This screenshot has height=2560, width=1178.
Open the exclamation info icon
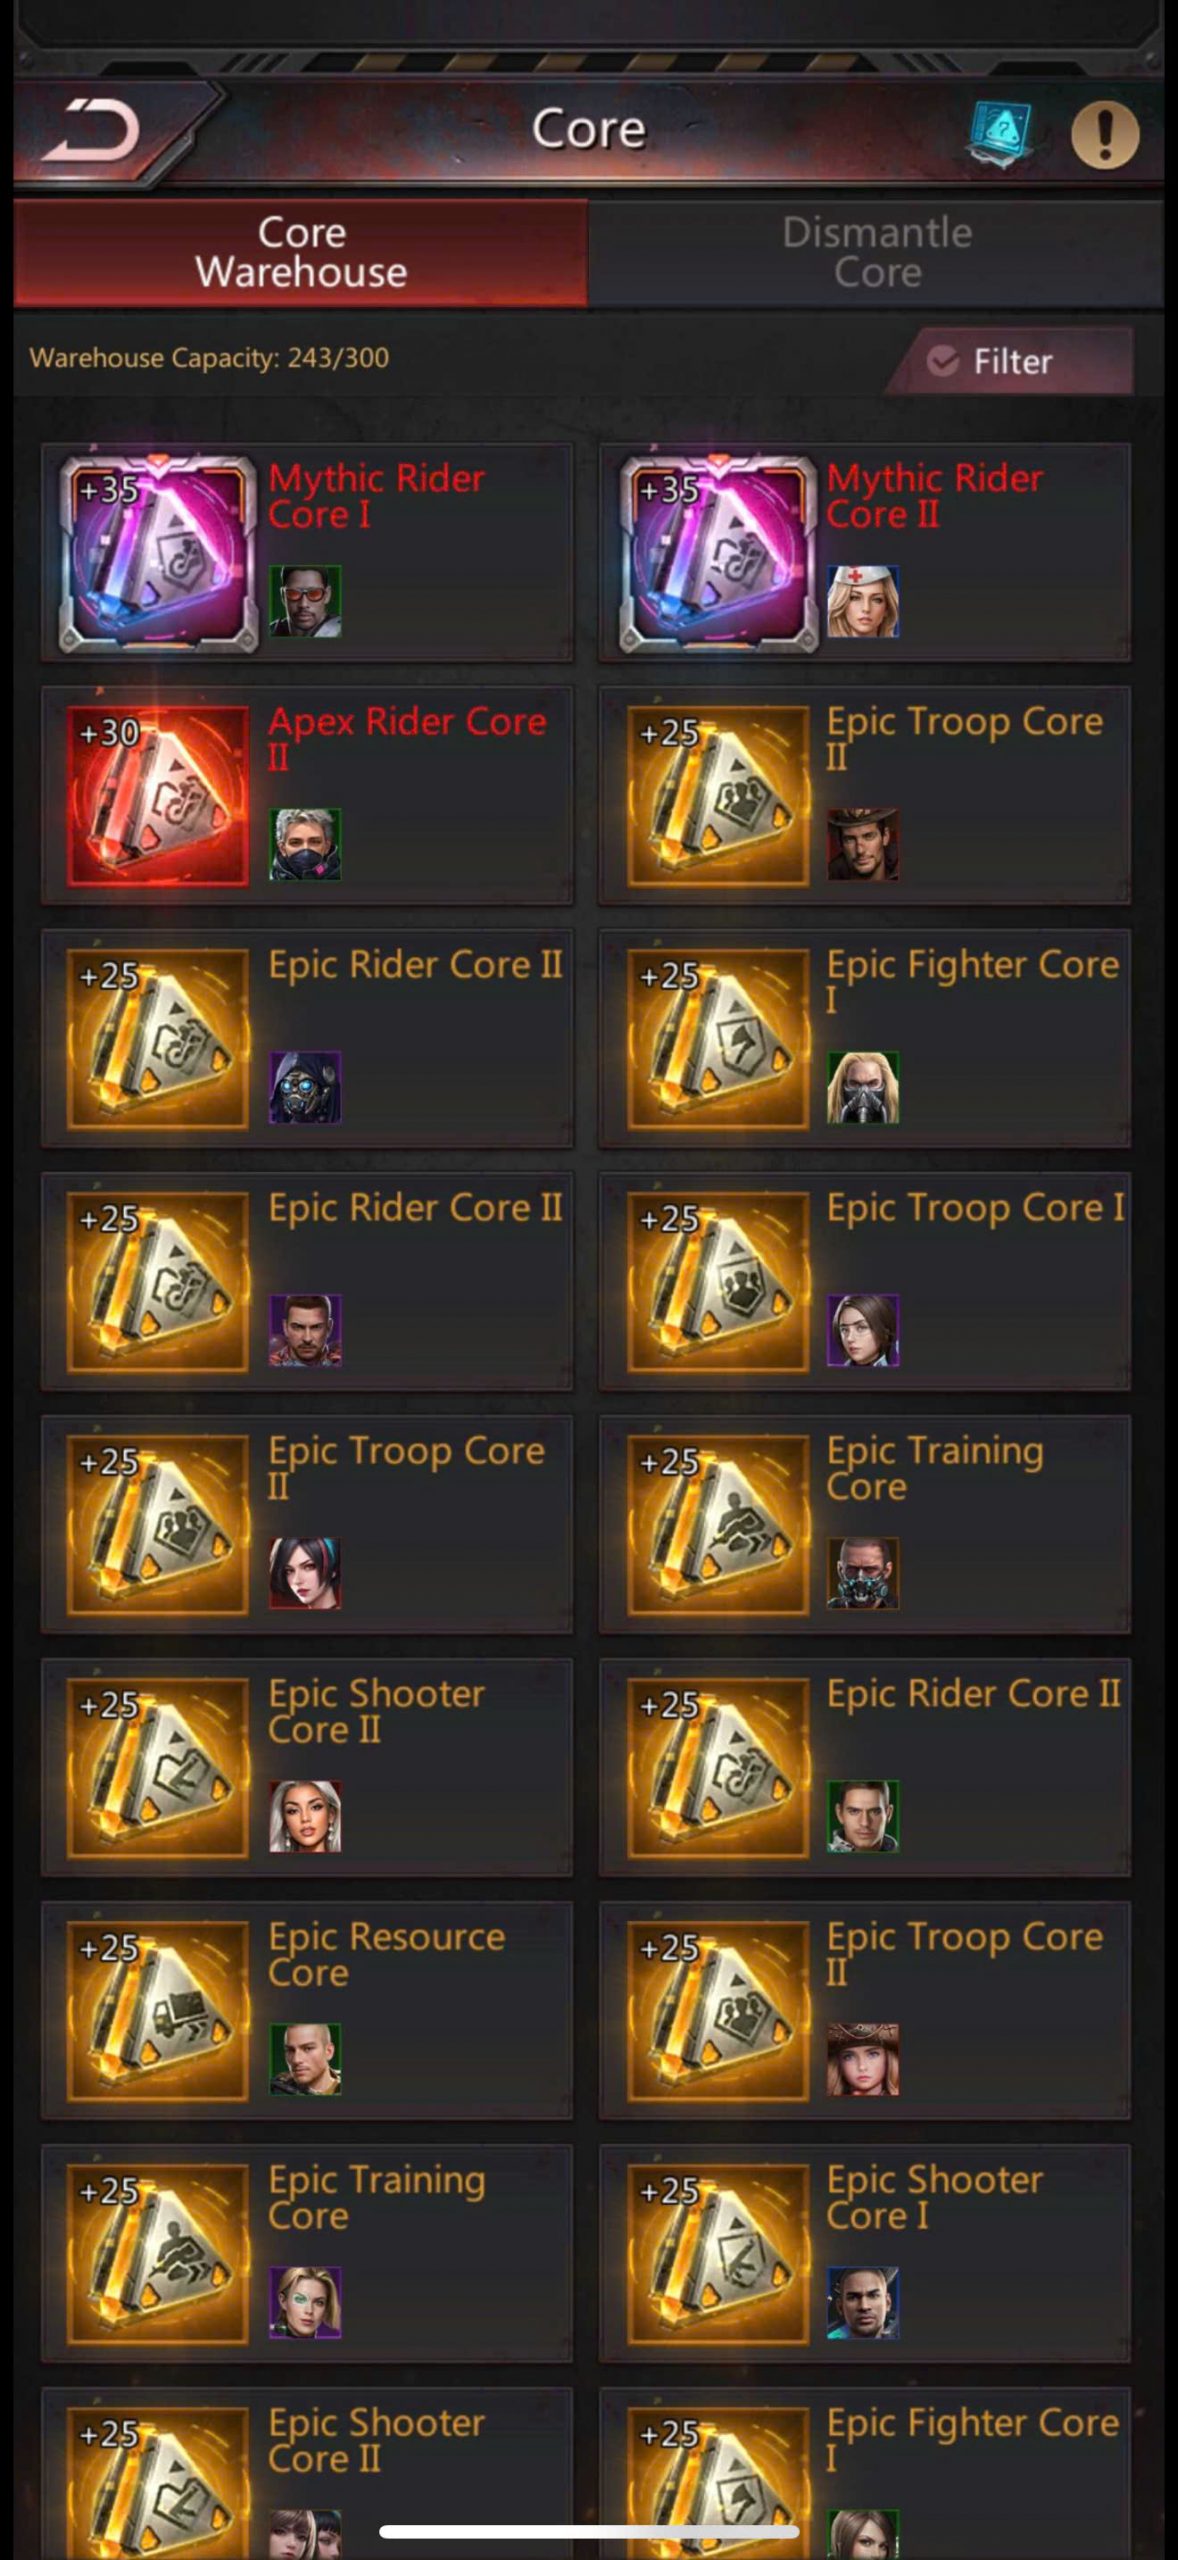point(1104,133)
